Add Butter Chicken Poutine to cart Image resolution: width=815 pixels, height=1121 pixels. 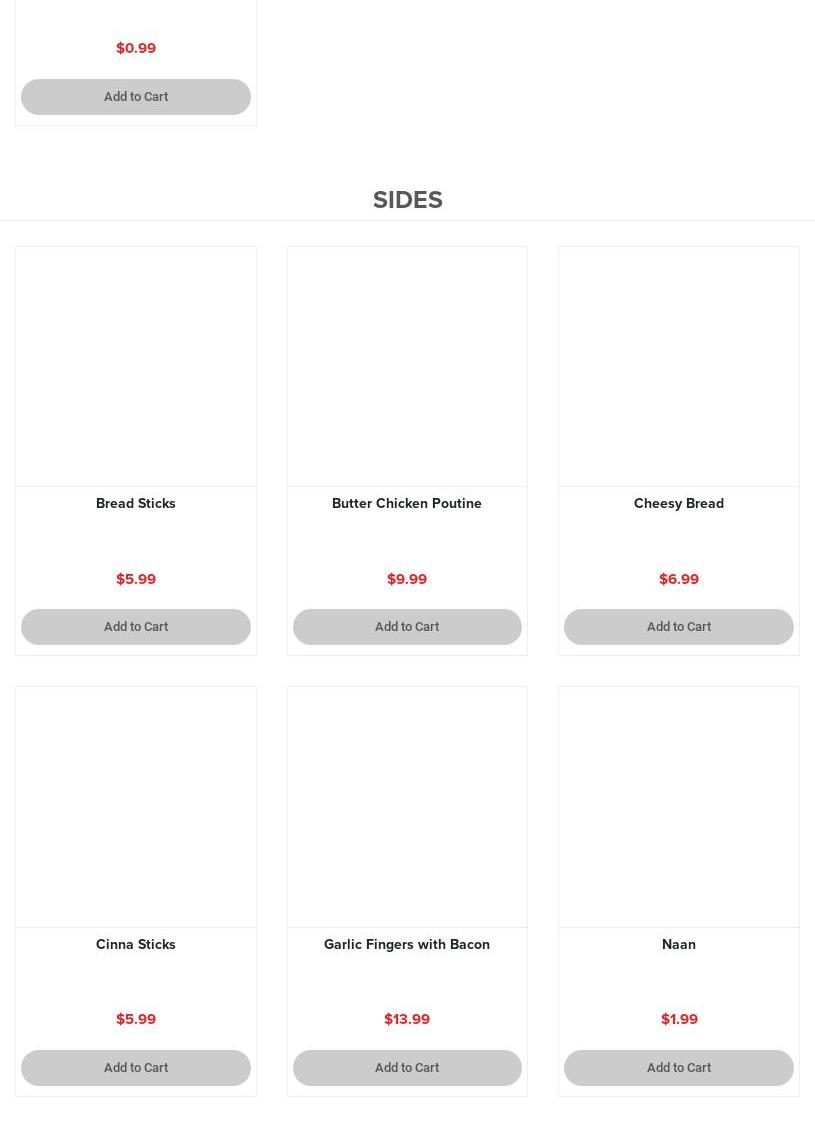pyautogui.click(x=407, y=627)
